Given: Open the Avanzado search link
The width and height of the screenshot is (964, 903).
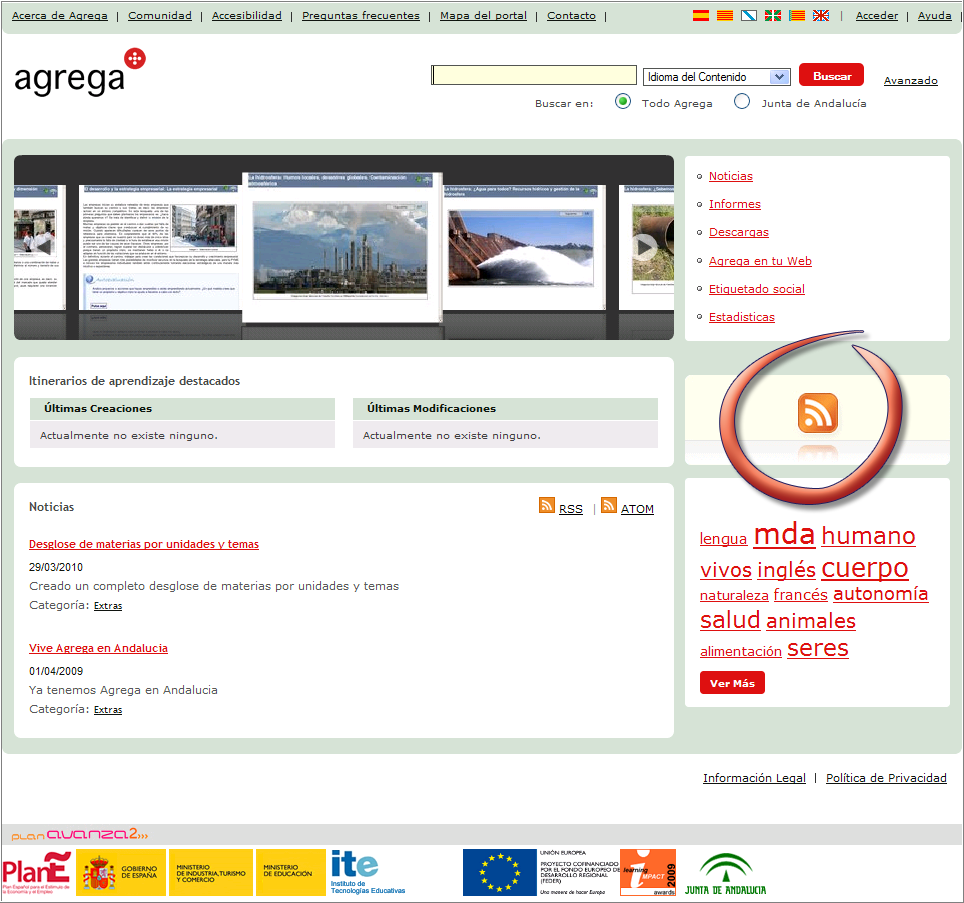Looking at the screenshot, I should click(911, 80).
